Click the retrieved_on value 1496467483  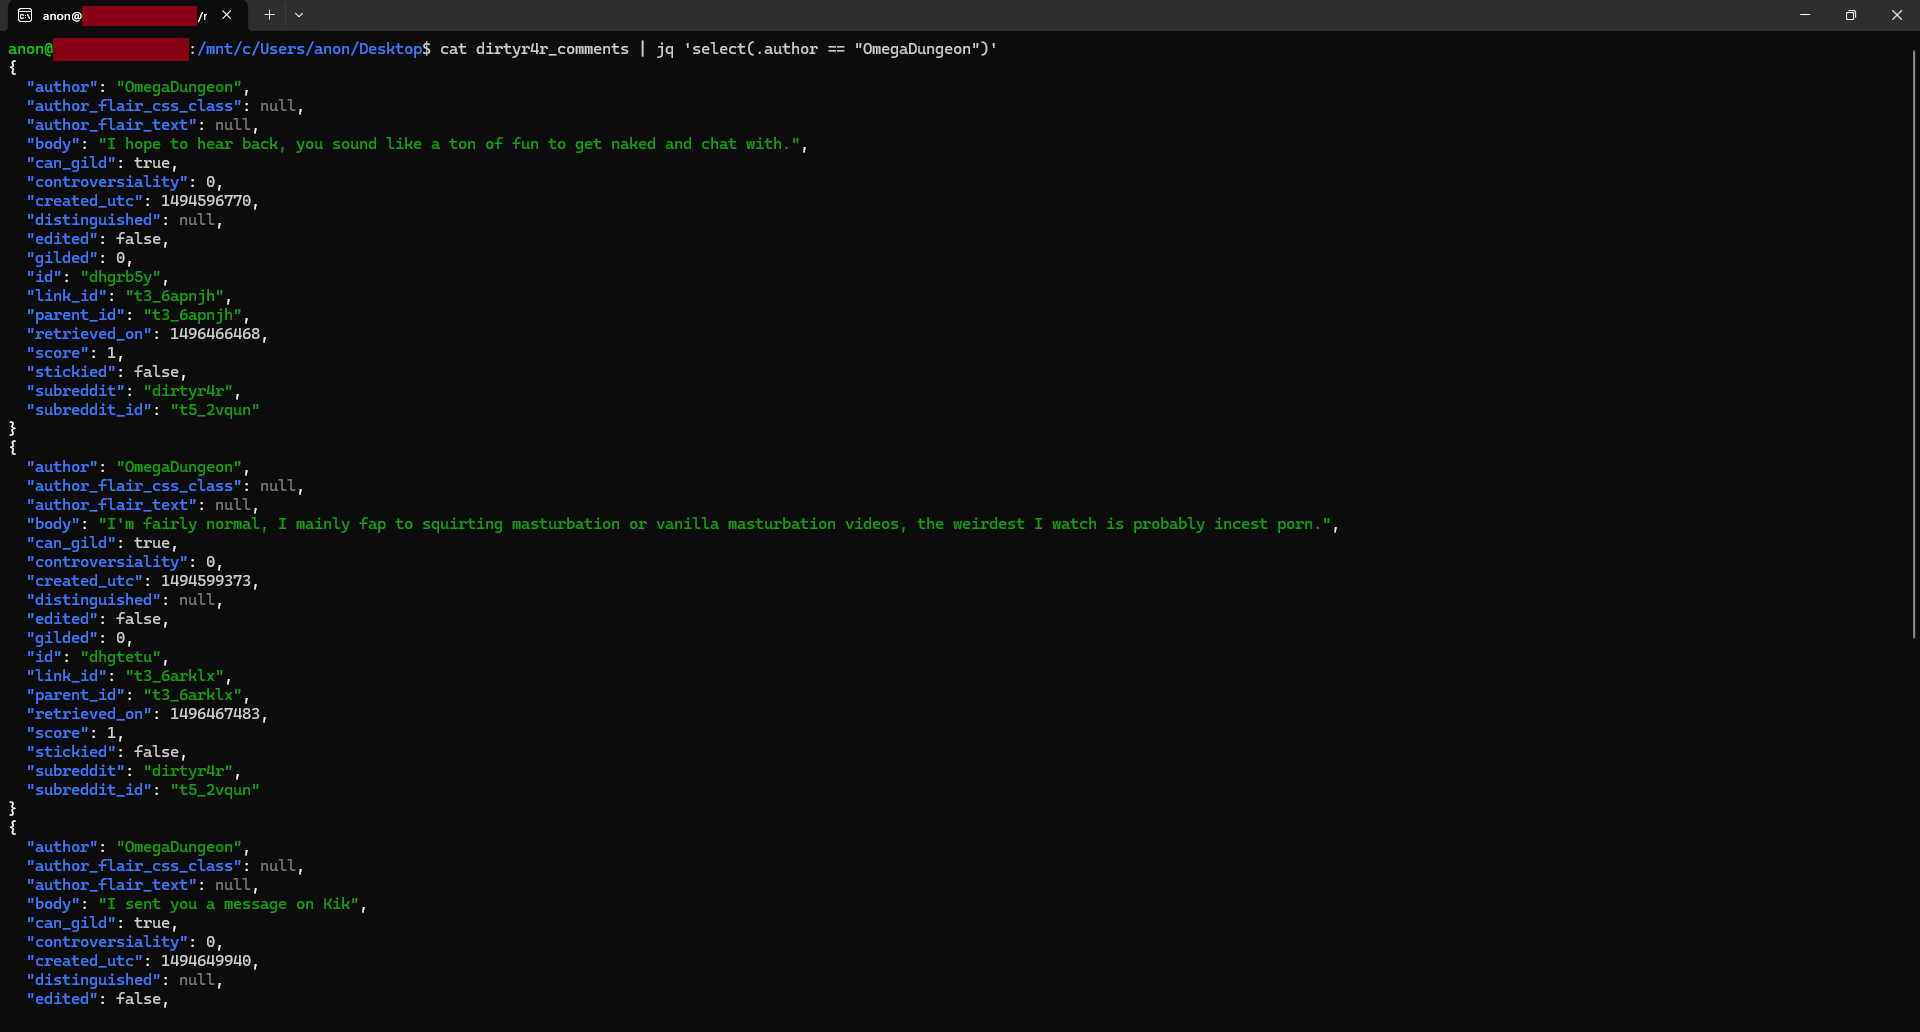pos(215,714)
